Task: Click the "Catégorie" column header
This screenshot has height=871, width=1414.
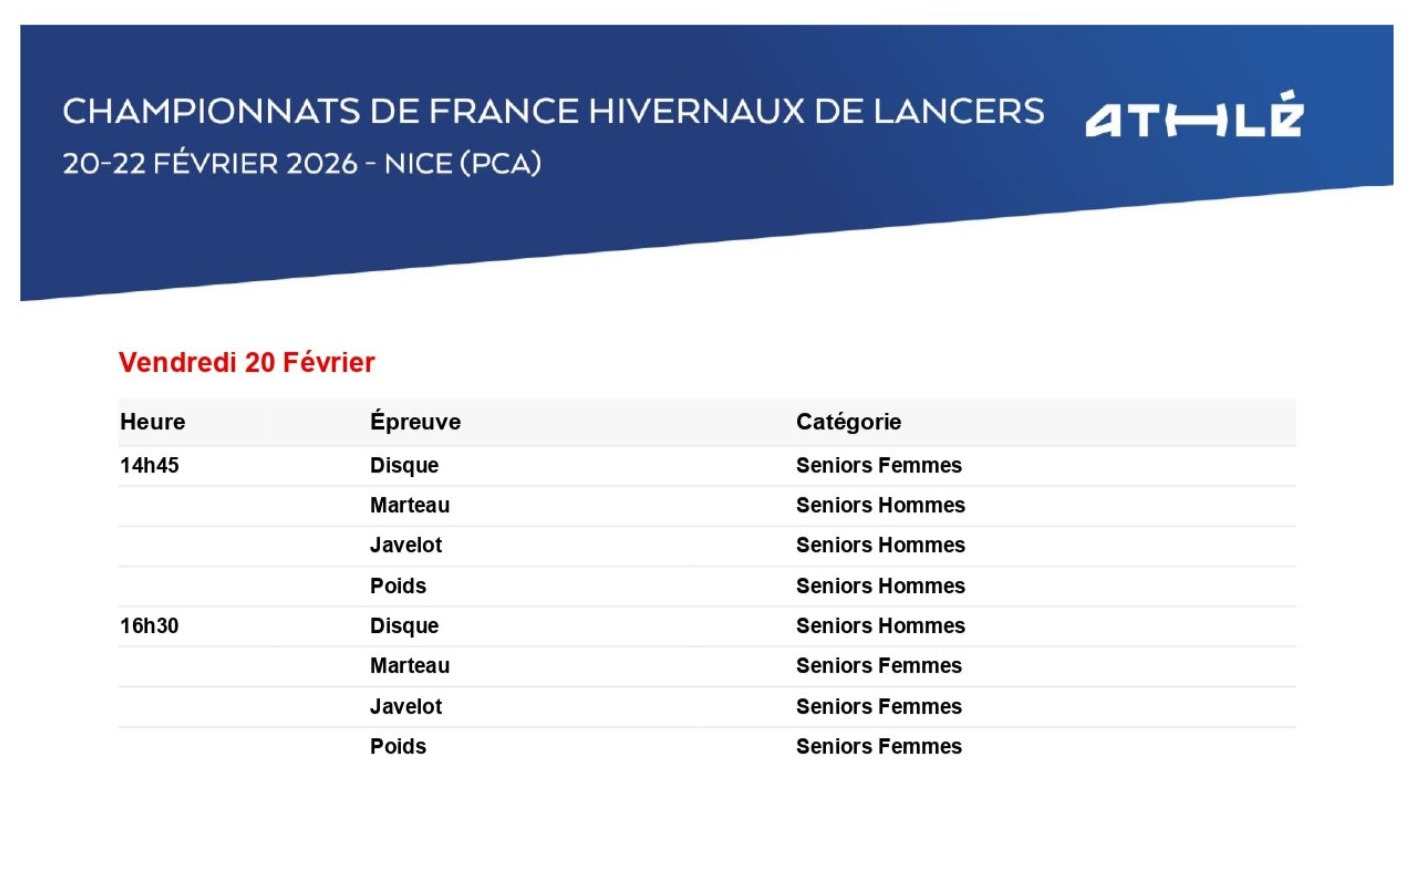Action: [848, 422]
